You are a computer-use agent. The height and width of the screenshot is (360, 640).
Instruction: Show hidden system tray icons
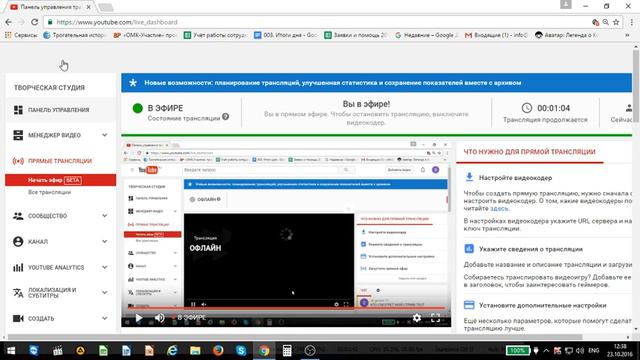546,351
